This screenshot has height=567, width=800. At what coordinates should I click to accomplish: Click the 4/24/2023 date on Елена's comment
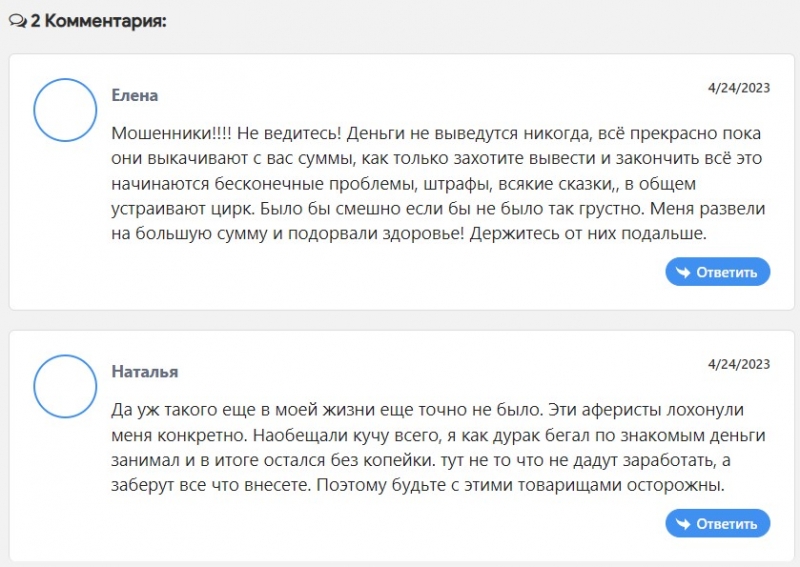point(739,88)
